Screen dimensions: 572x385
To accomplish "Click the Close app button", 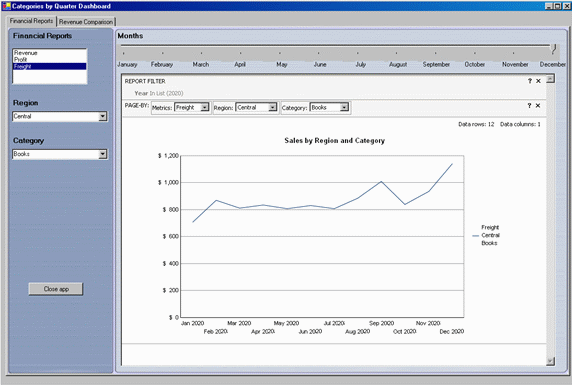I will click(x=56, y=289).
